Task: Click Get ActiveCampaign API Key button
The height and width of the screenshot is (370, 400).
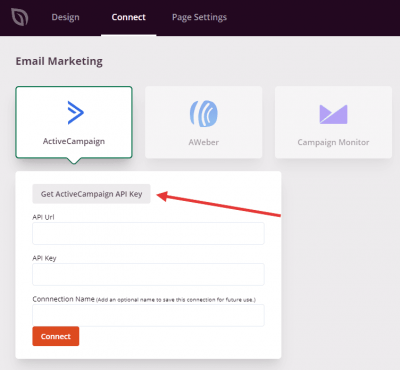Action: (x=91, y=194)
